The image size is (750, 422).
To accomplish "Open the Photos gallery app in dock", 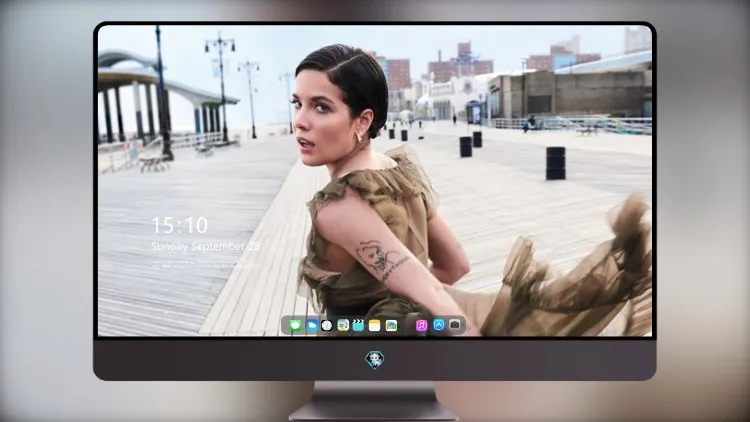I will 391,326.
